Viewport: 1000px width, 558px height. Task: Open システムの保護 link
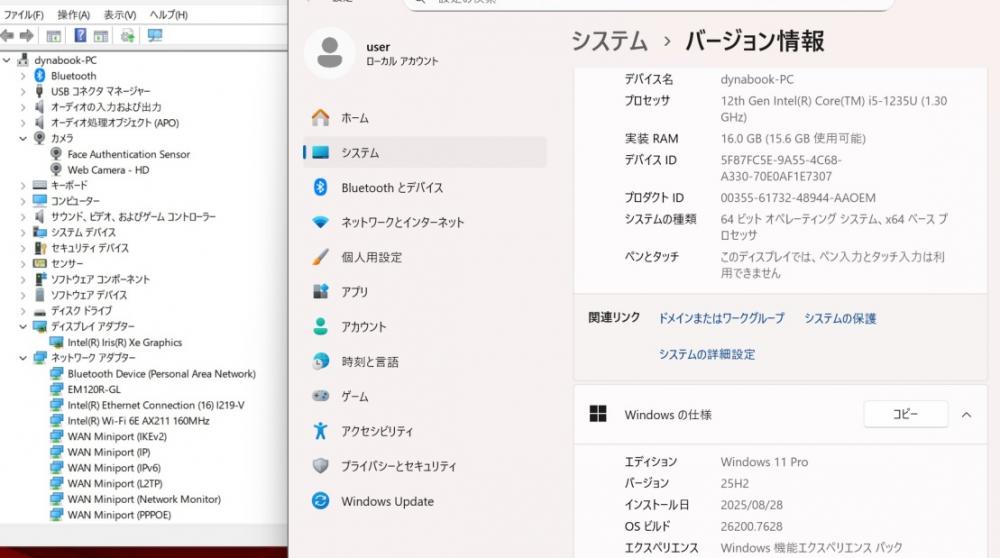pos(840,318)
